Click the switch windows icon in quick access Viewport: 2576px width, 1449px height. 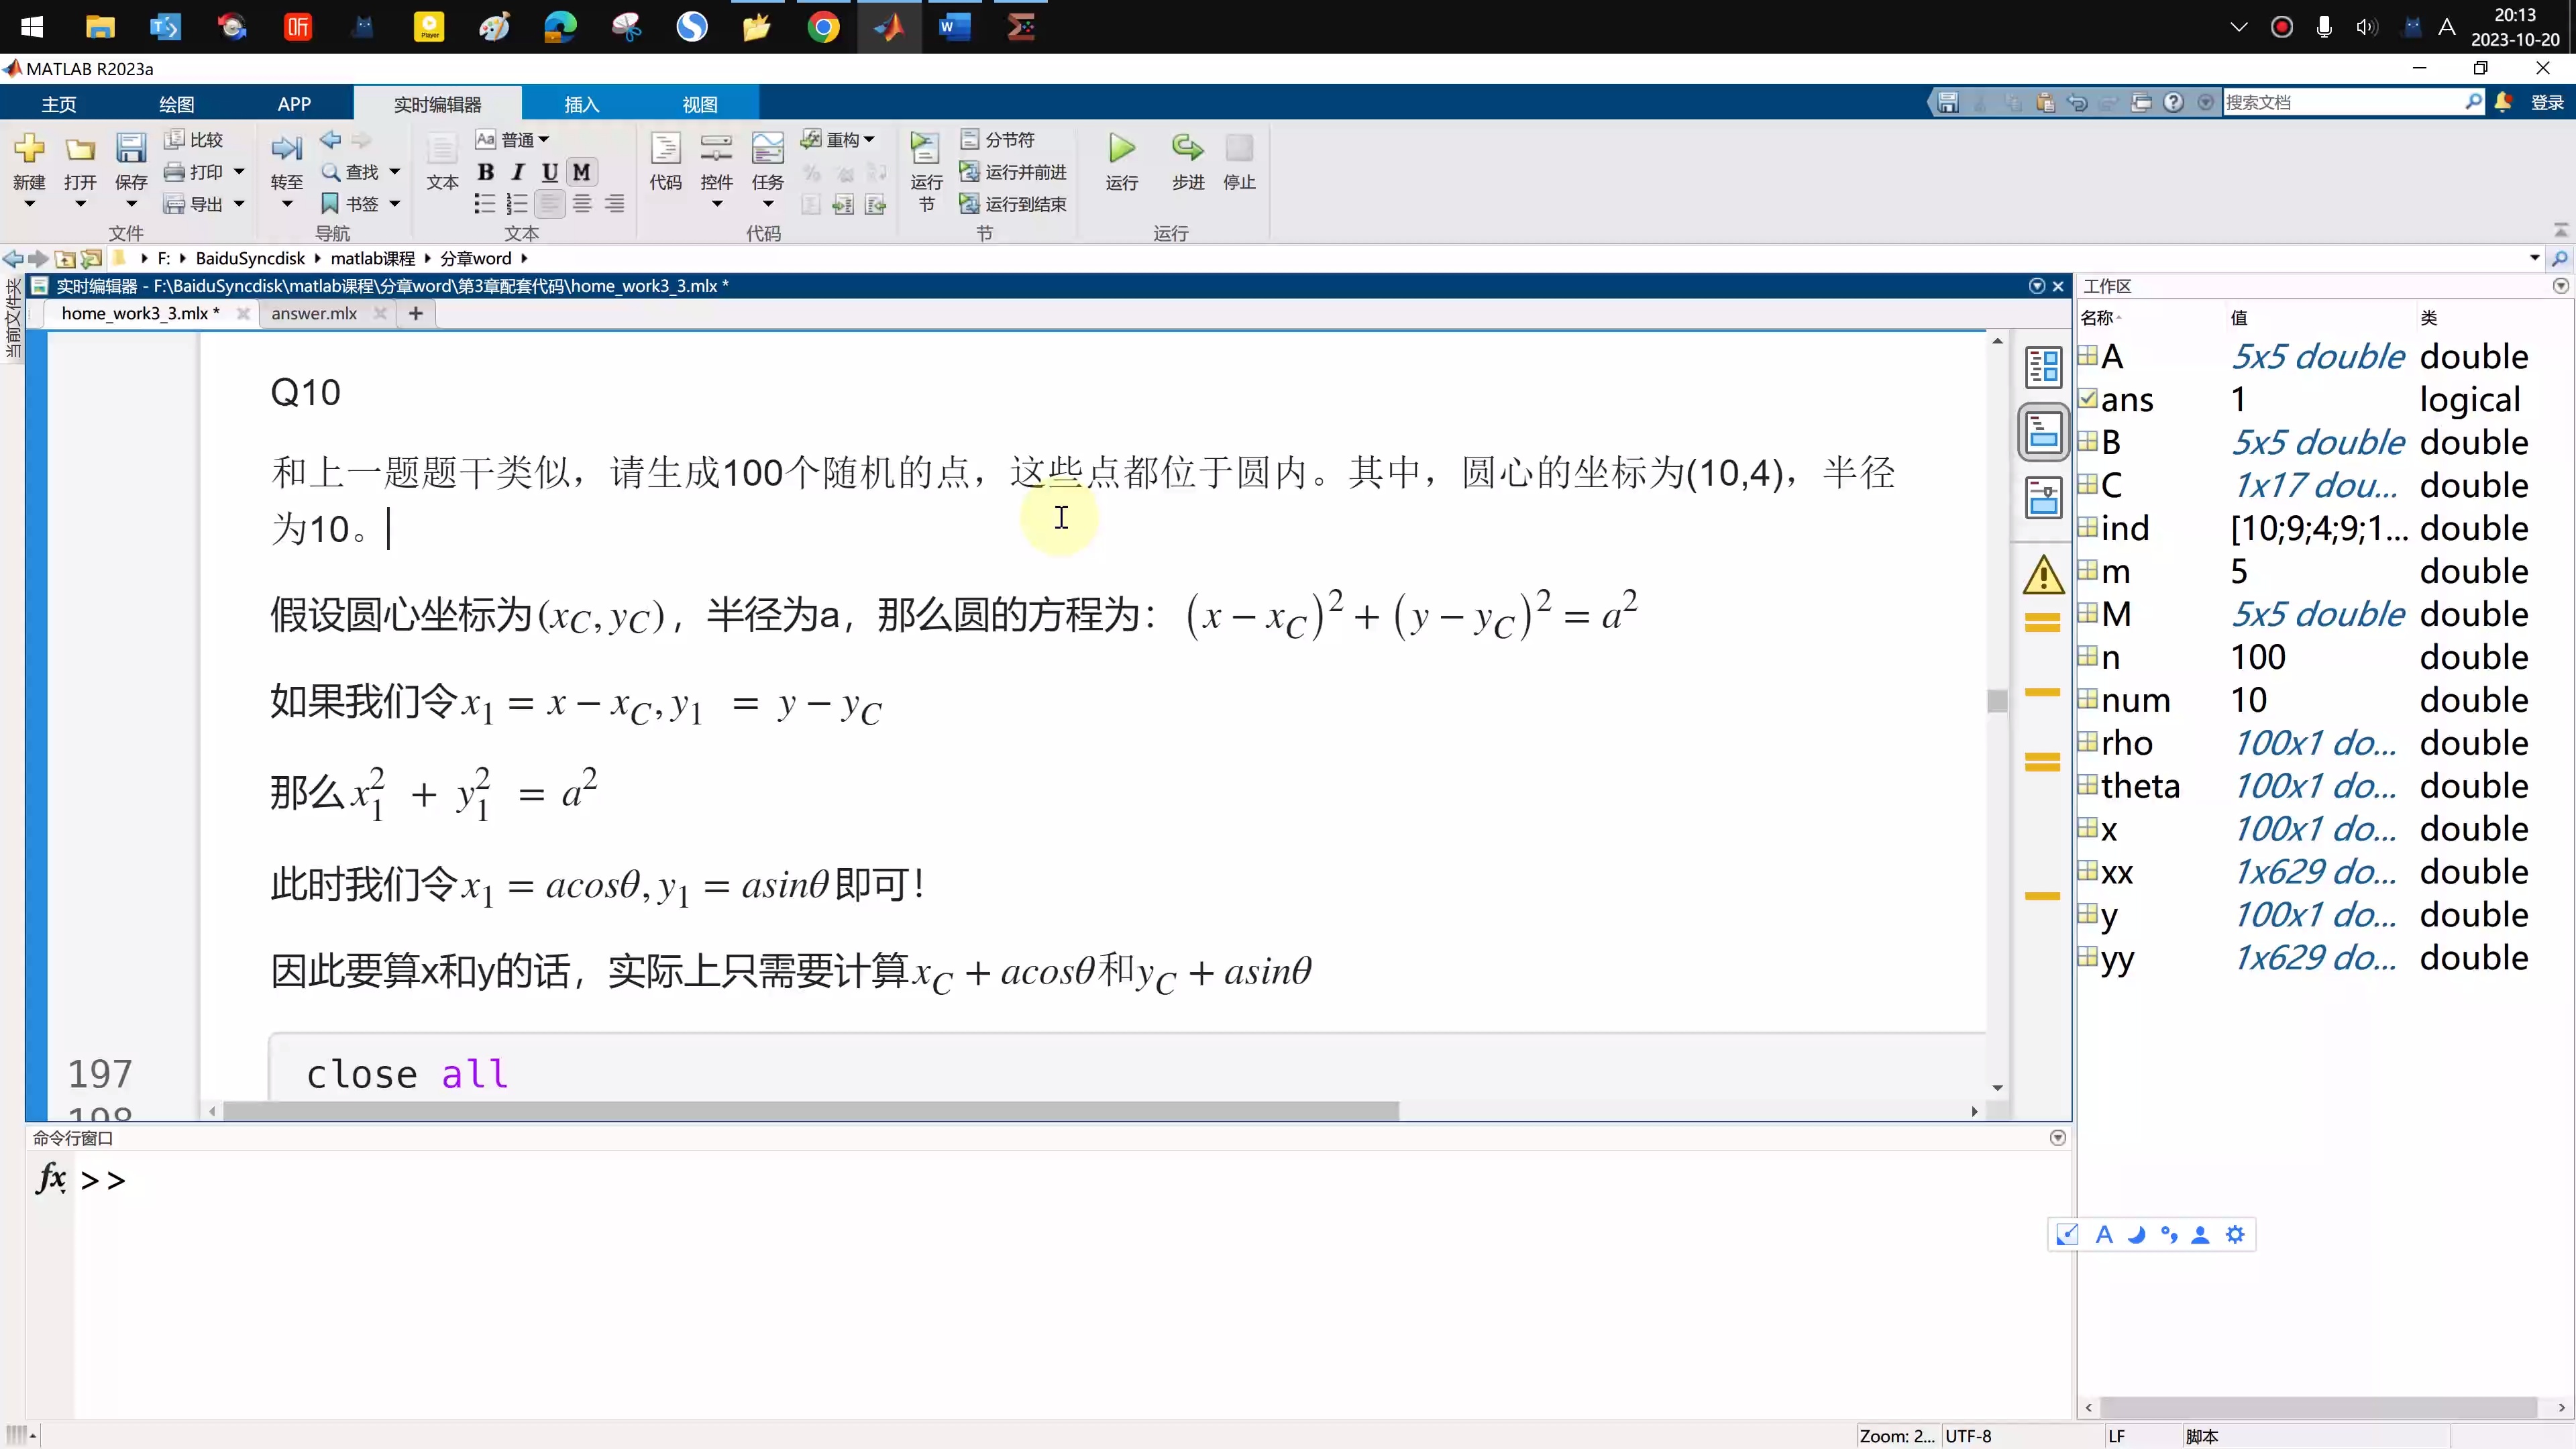point(2141,102)
